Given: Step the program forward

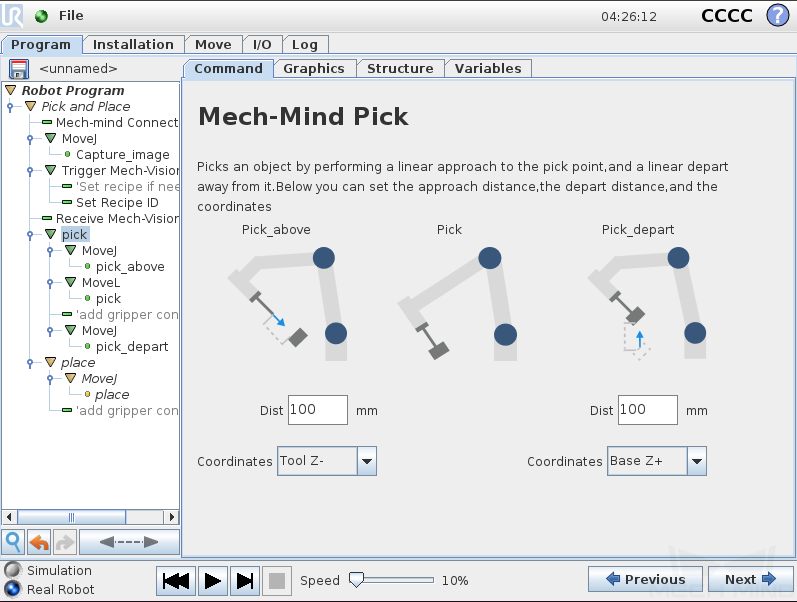Looking at the screenshot, I should 245,580.
